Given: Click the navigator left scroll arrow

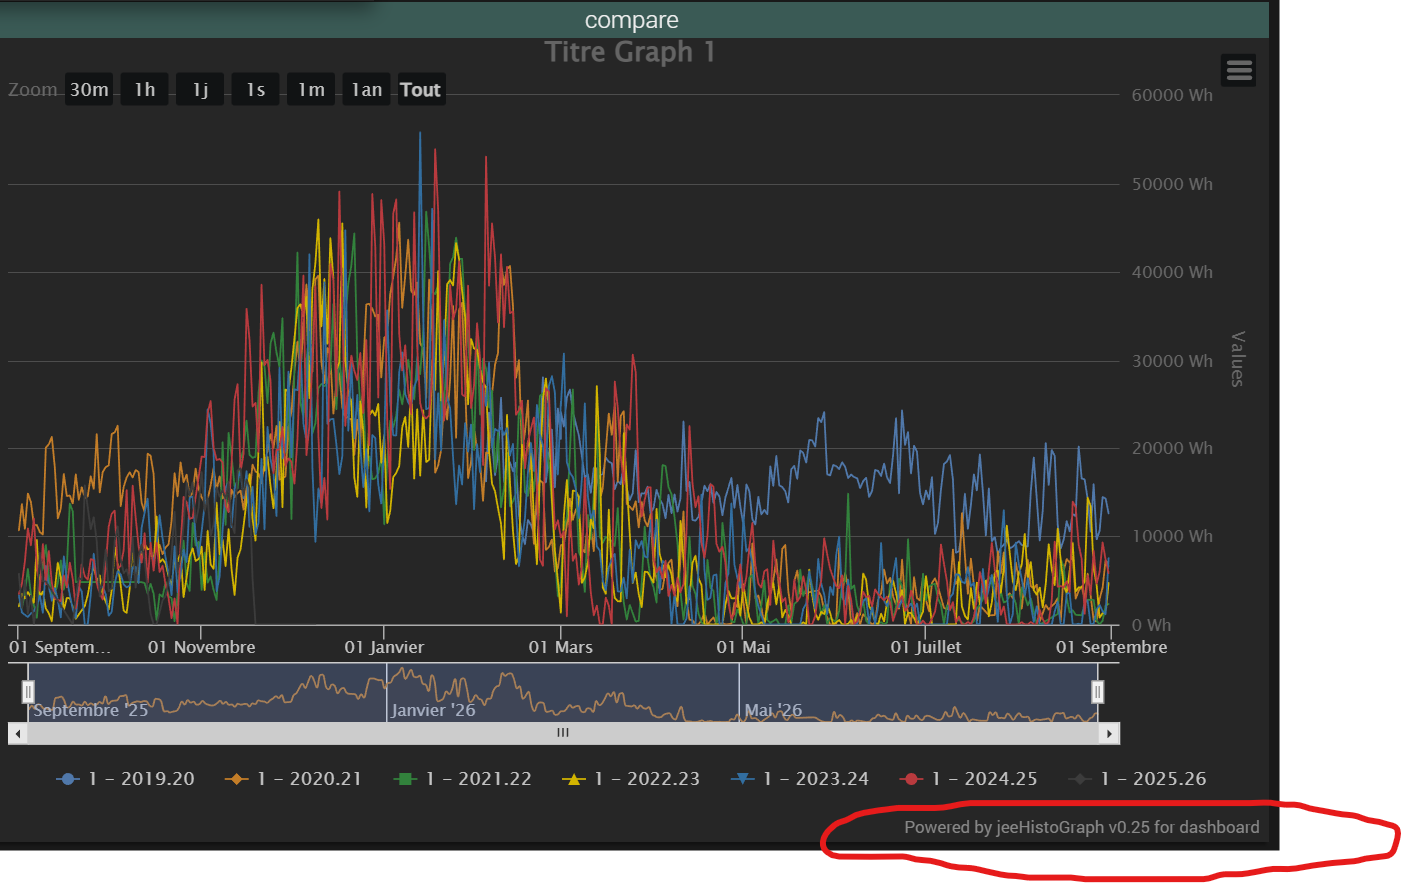Looking at the screenshot, I should click(x=17, y=734).
